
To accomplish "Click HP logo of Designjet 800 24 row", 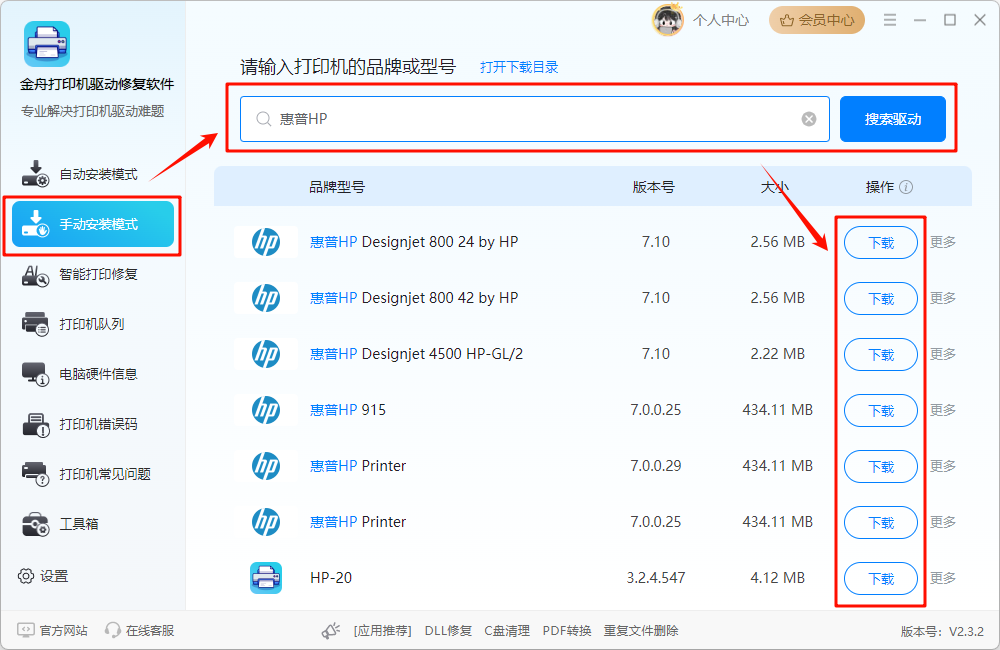I will tap(266, 242).
